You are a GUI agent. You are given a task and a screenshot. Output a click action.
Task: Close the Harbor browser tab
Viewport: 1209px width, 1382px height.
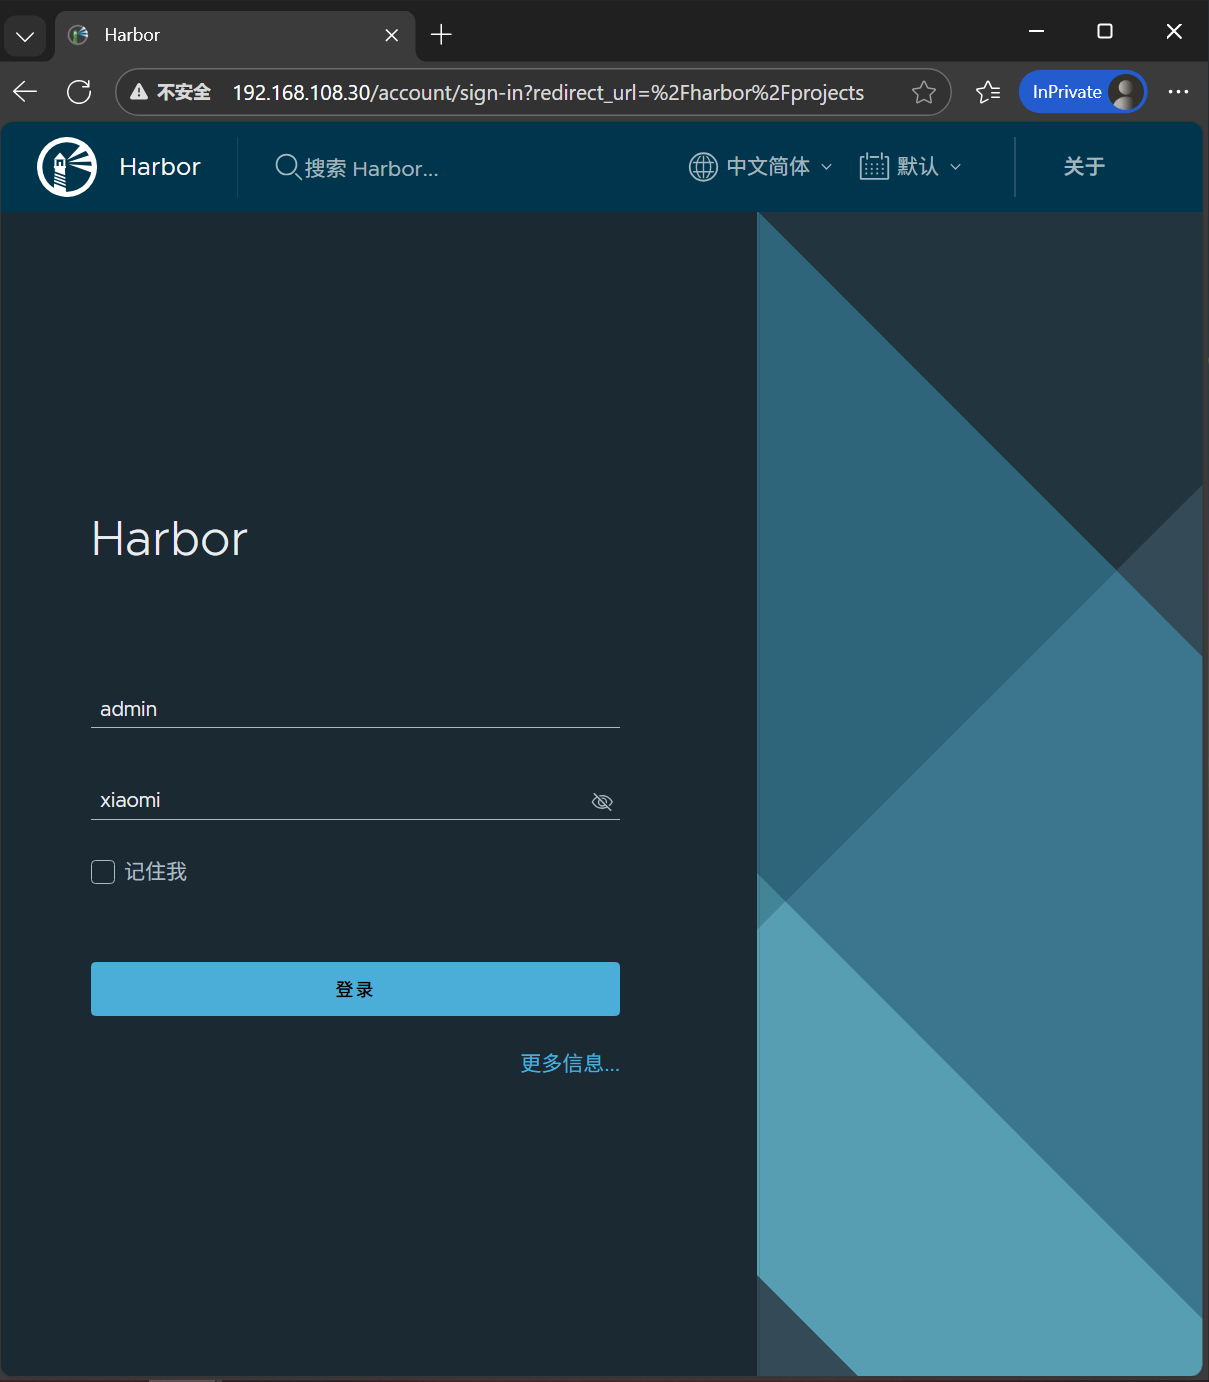[x=392, y=35]
